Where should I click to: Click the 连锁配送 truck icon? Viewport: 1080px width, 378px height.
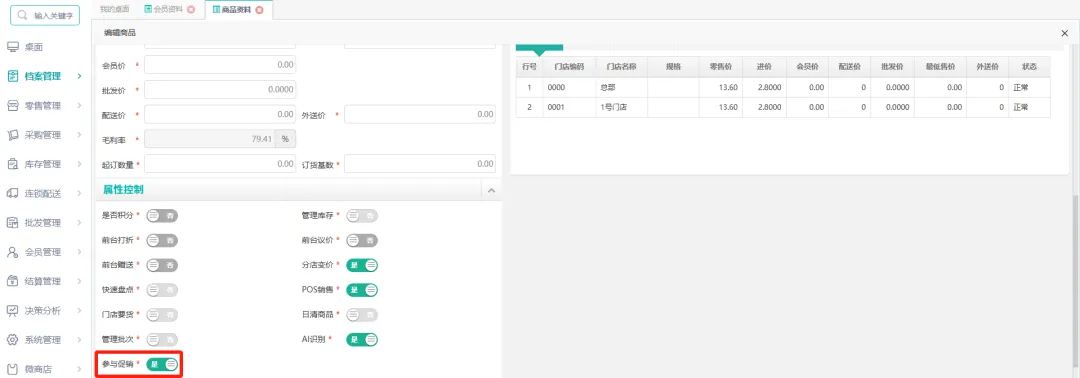coord(12,193)
